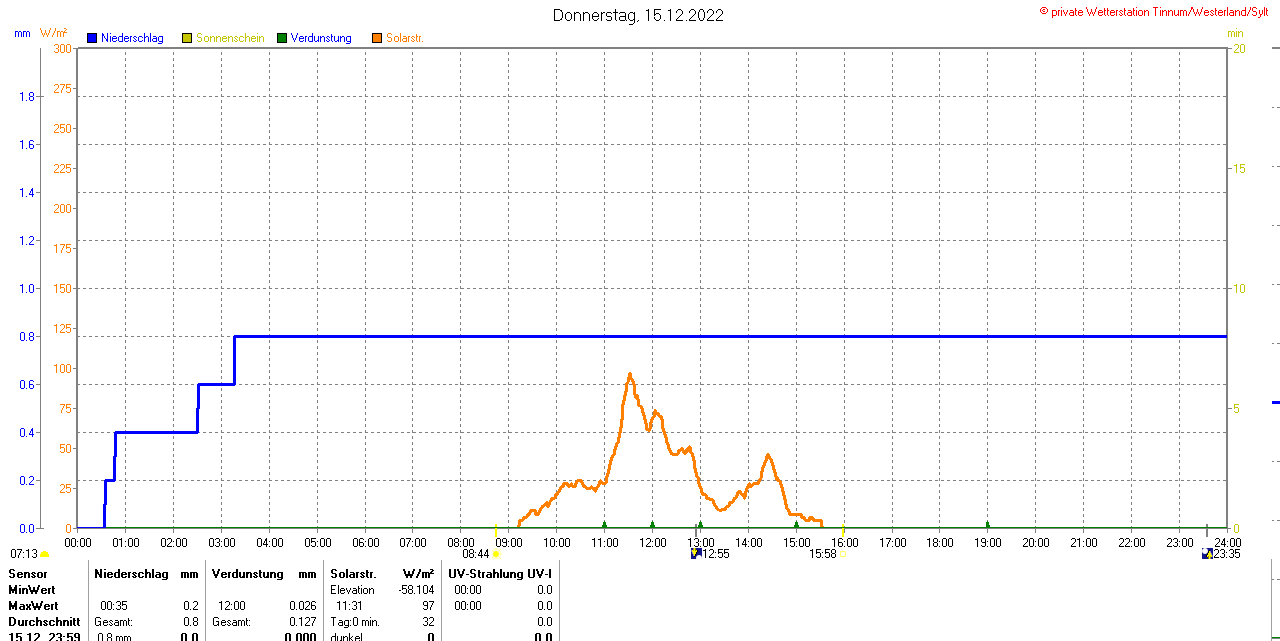Click the MaxWert row label in table
Image resolution: width=1280 pixels, height=641 pixels.
pyautogui.click(x=33, y=606)
